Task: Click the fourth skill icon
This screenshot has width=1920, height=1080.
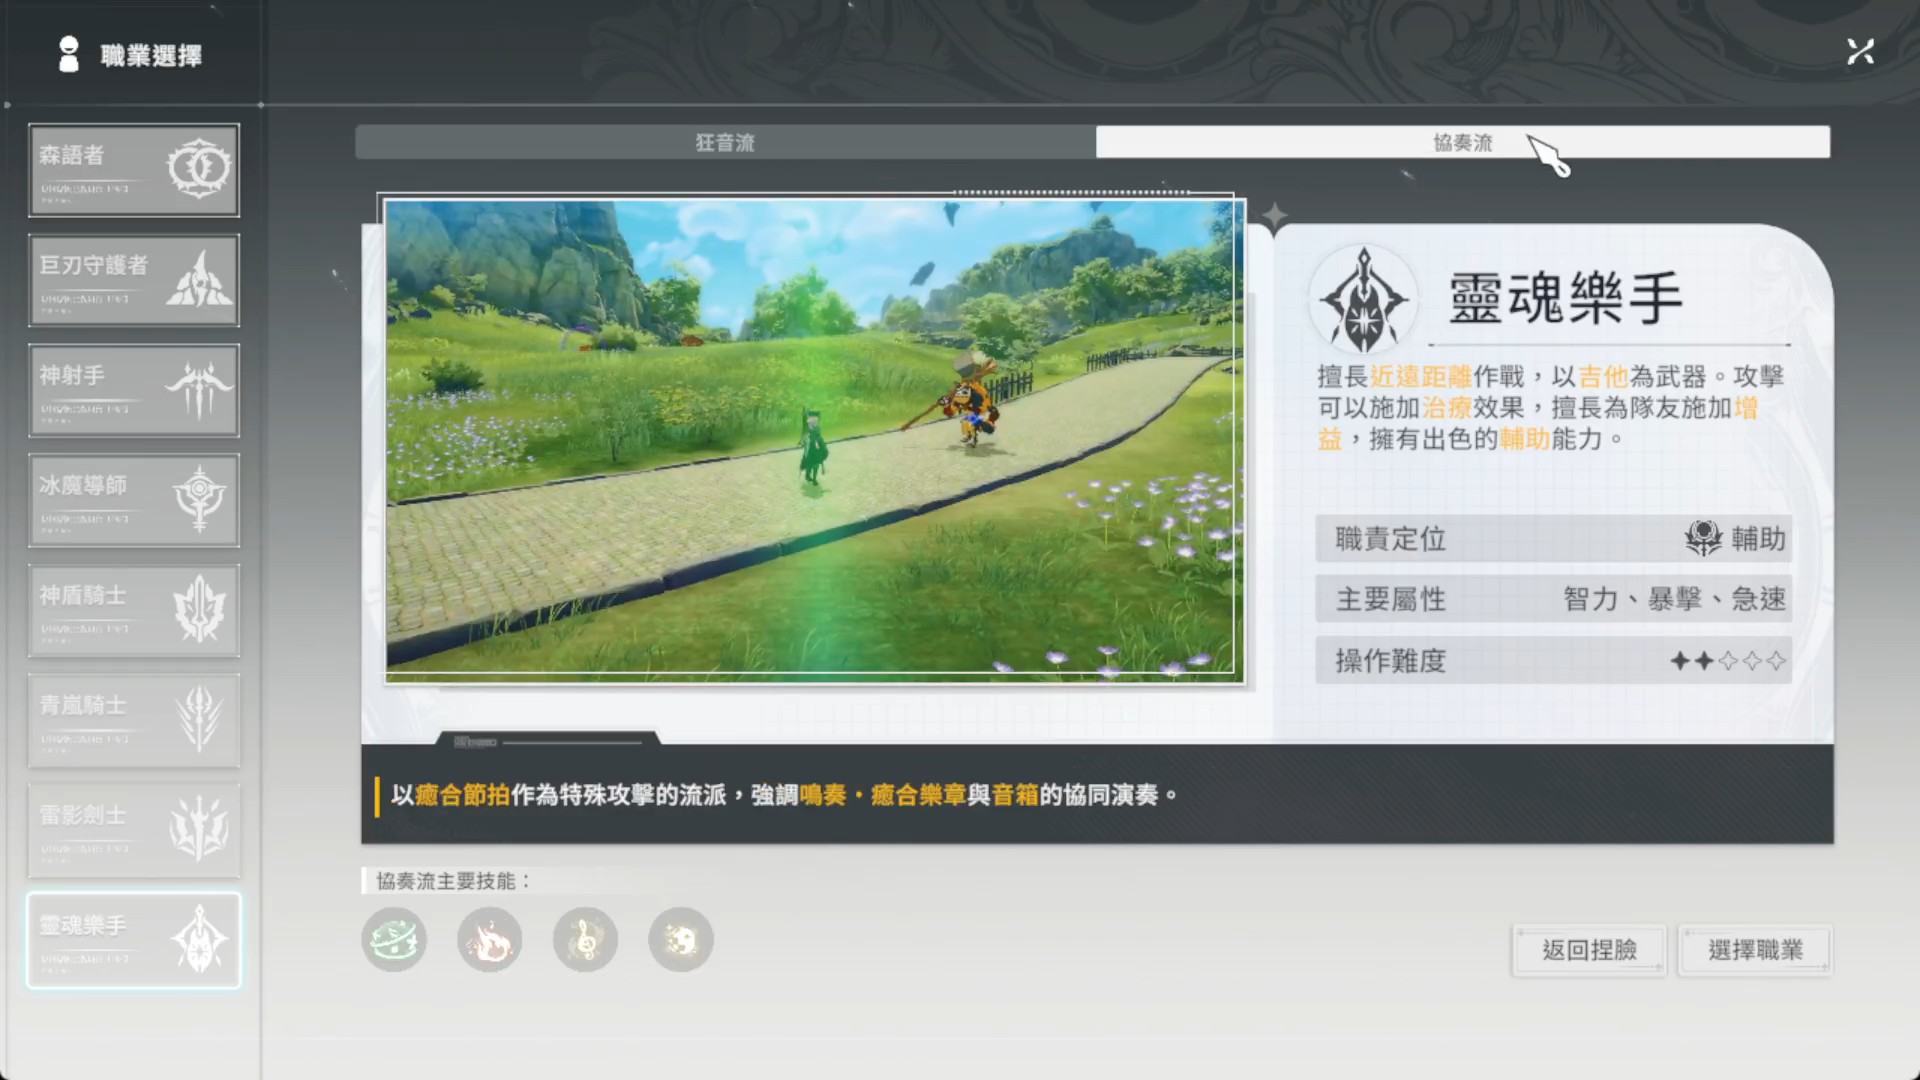Action: pos(681,940)
